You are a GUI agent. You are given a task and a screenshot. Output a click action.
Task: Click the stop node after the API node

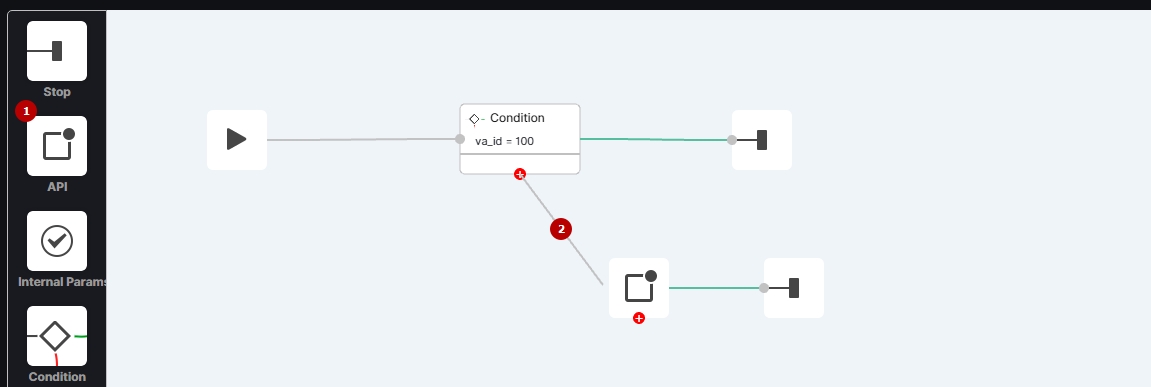click(794, 288)
